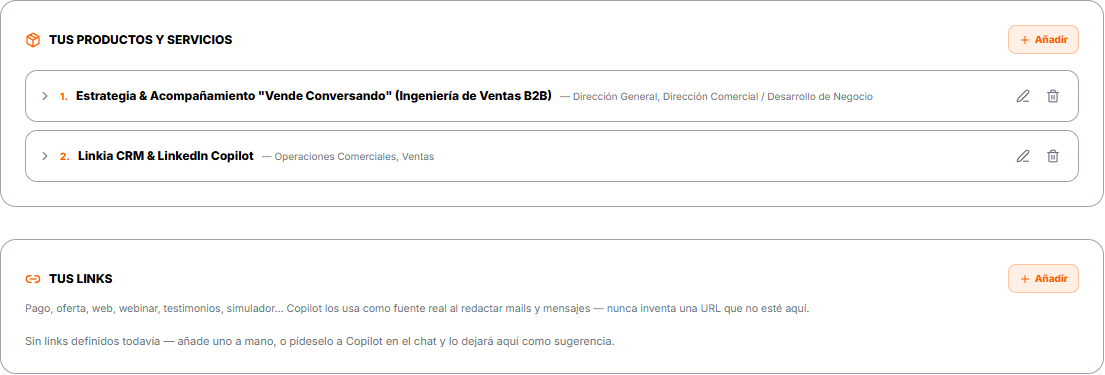Click the link icon beside Tus Links
The image size is (1105, 375).
[x=32, y=279]
